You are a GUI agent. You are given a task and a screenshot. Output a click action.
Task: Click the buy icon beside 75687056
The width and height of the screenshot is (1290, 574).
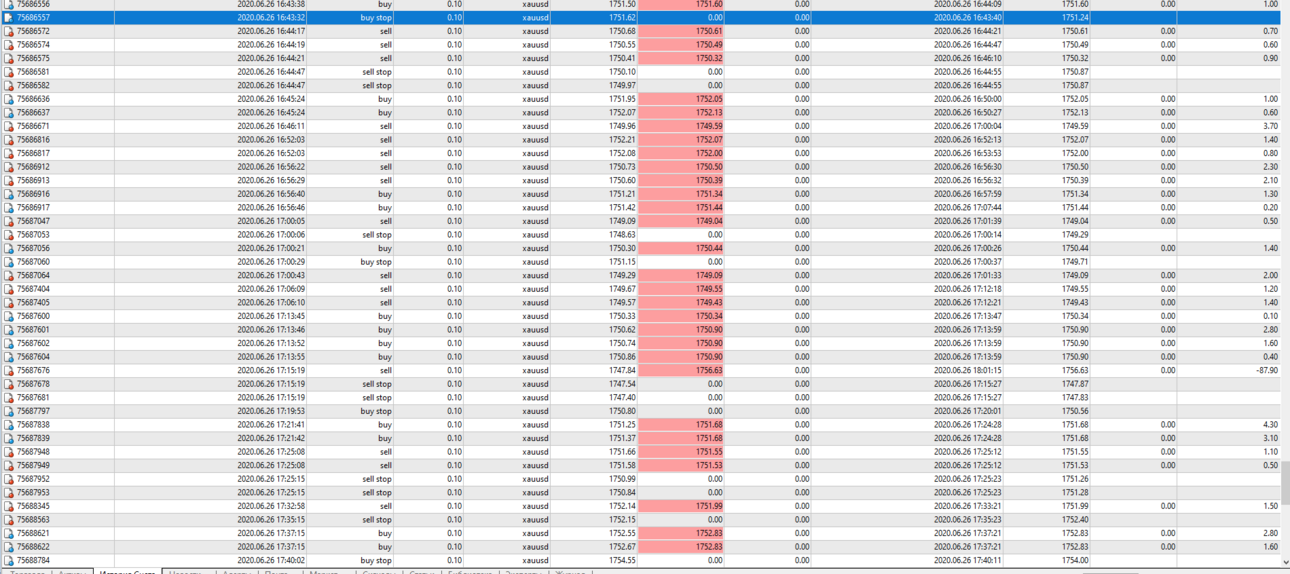pyautogui.click(x=8, y=248)
